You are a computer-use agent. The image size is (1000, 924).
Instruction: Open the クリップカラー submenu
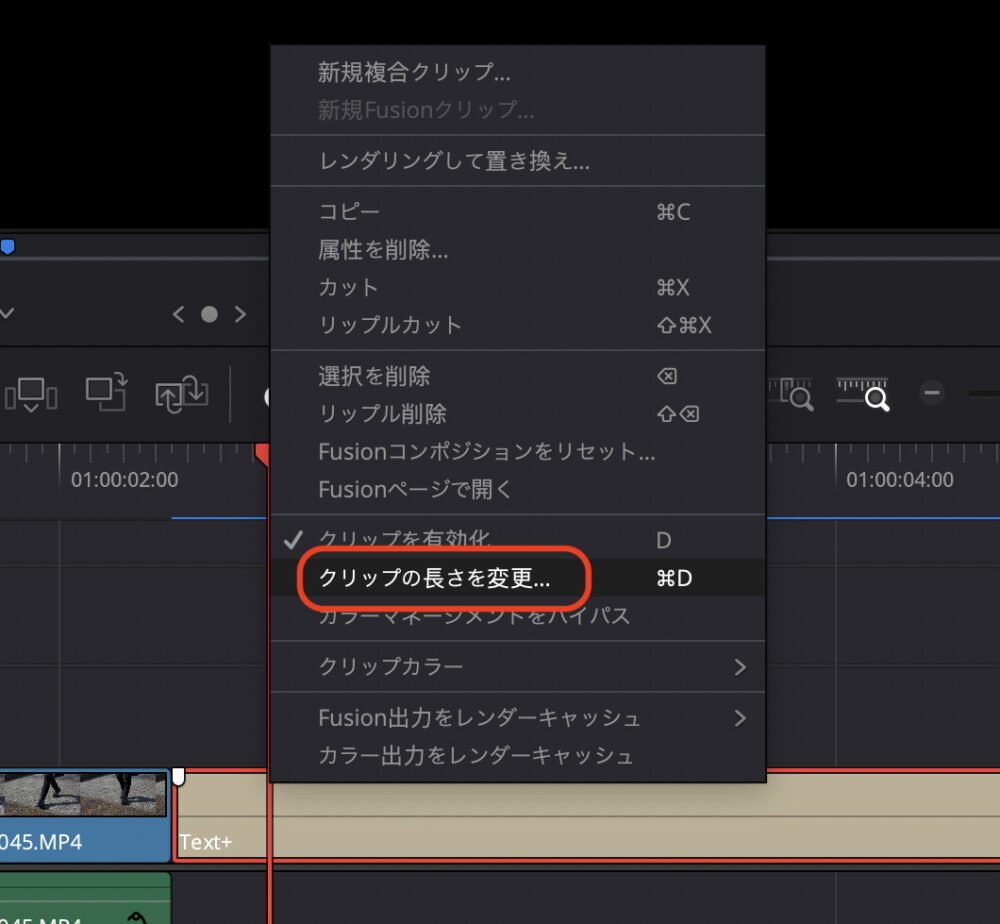[x=400, y=667]
